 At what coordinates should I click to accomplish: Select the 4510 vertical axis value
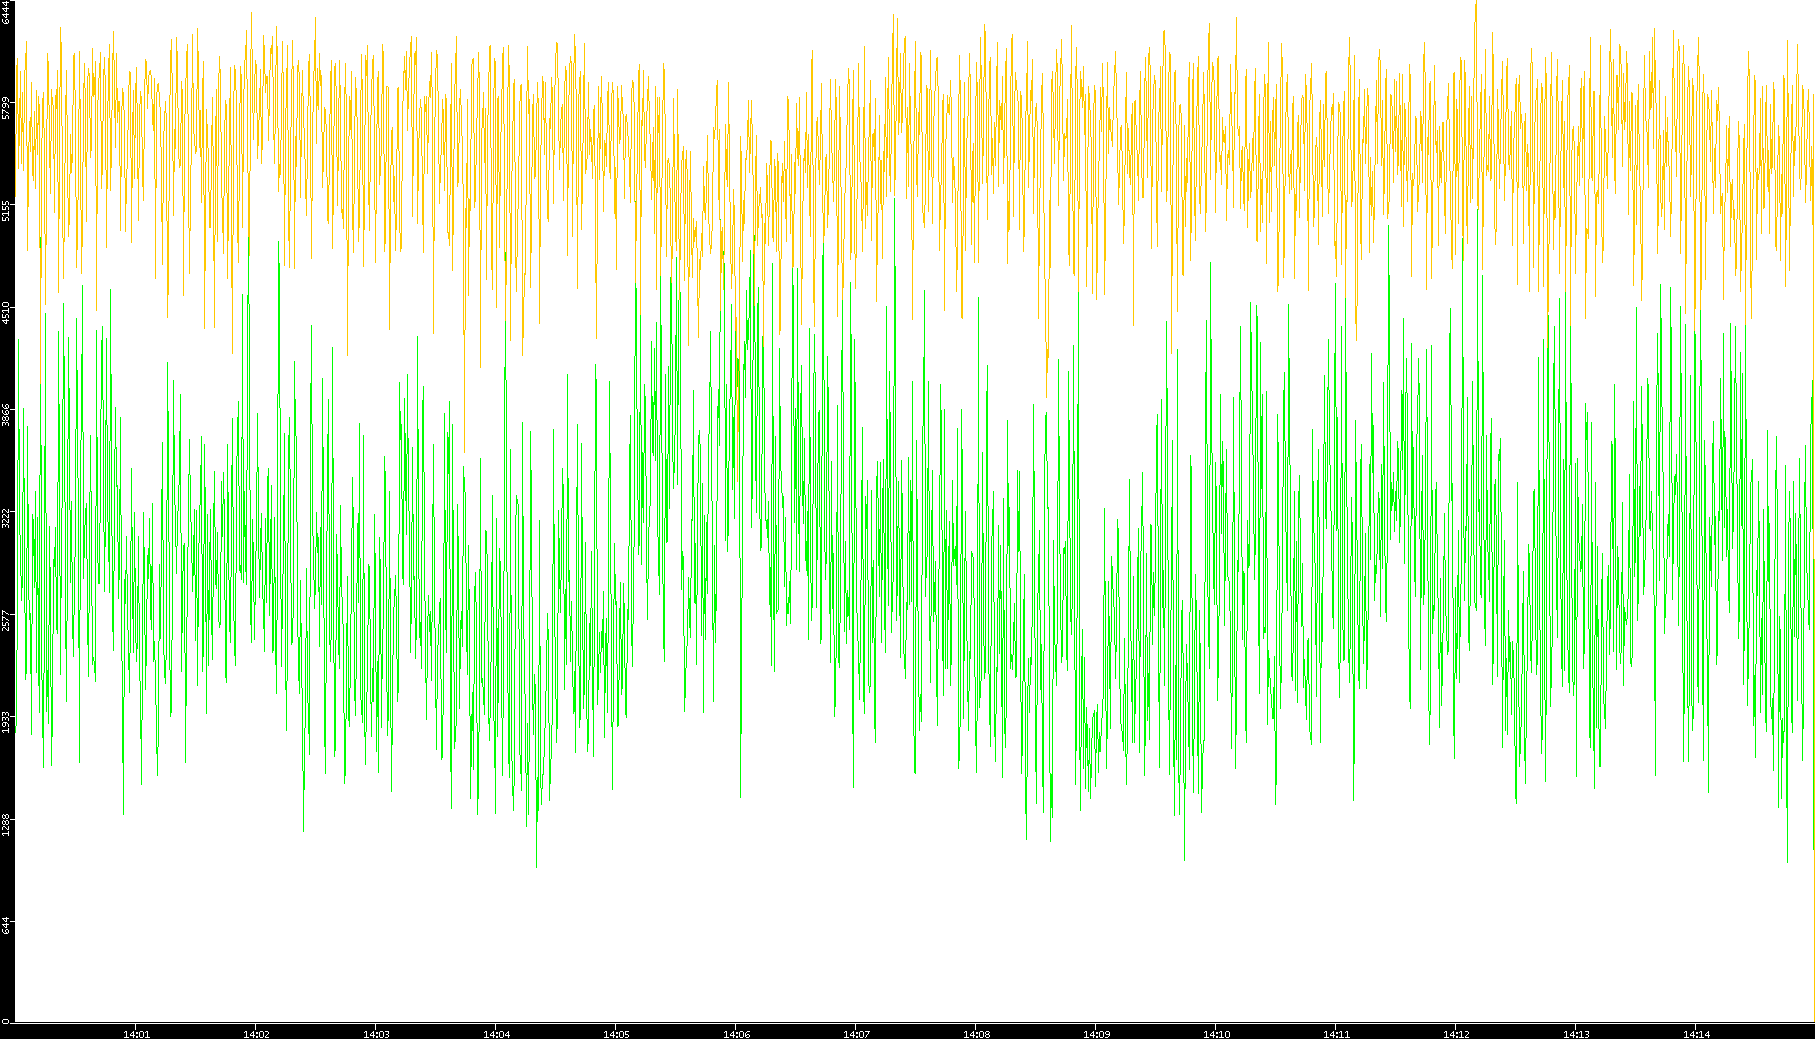(6, 313)
